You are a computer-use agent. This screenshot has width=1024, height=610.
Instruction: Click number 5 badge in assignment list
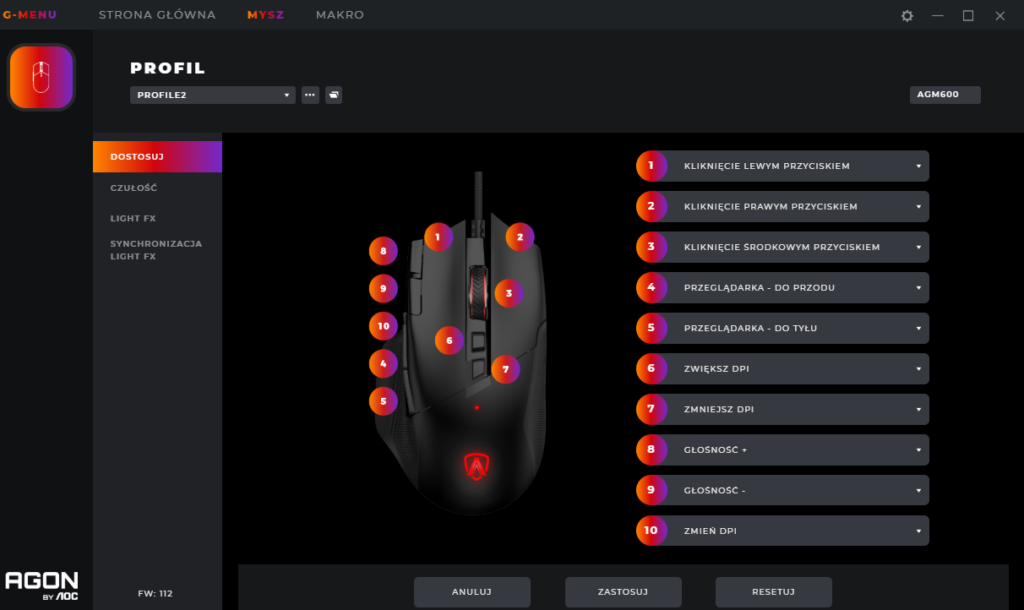[x=651, y=328]
